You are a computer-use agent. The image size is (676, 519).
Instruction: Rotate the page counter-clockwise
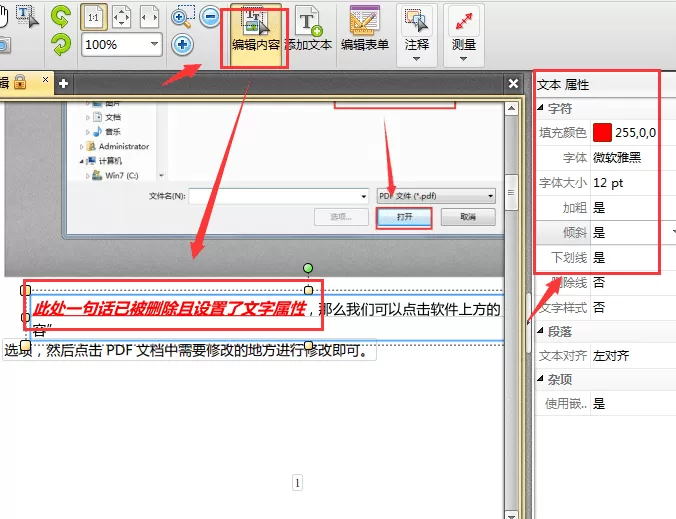pyautogui.click(x=61, y=16)
